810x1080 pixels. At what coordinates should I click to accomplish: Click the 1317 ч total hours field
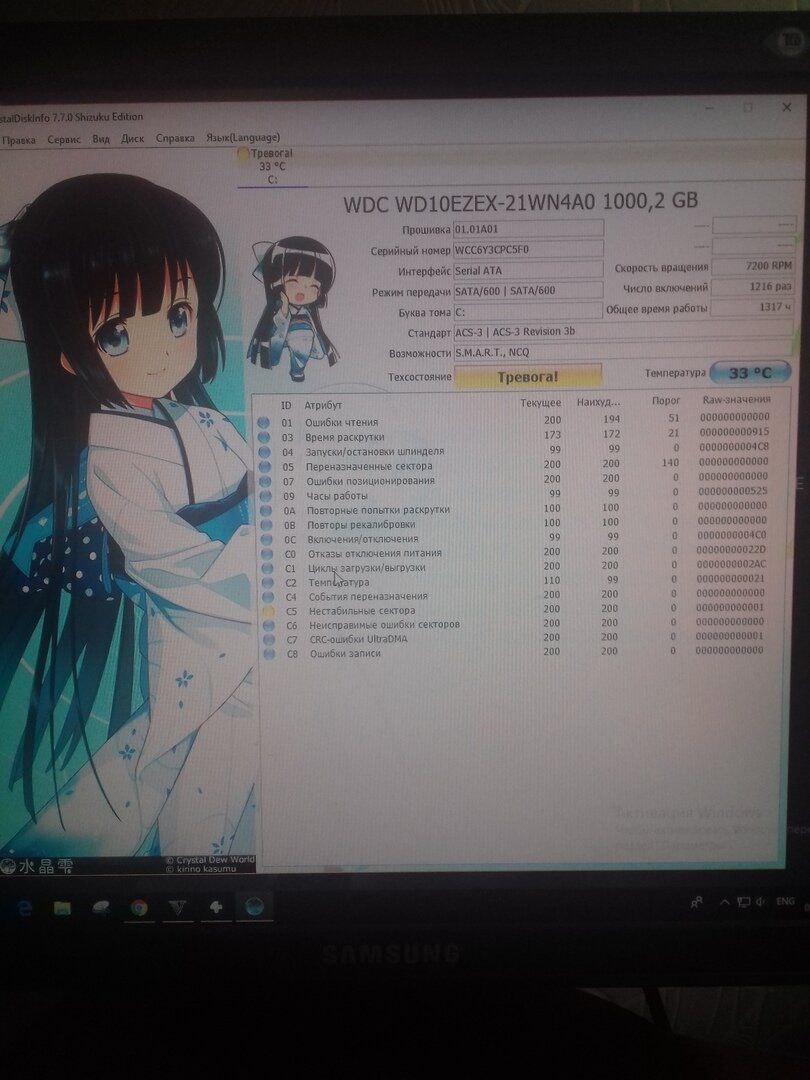pos(753,307)
